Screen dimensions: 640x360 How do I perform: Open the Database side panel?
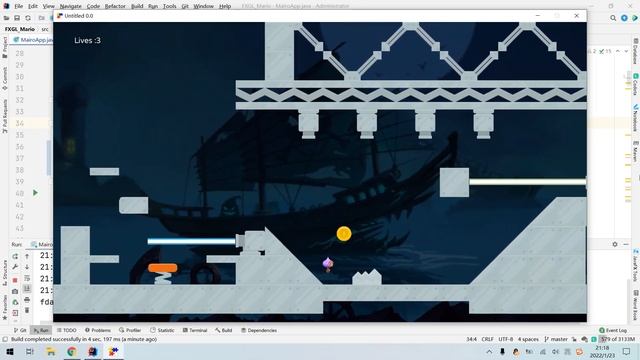coord(636,51)
